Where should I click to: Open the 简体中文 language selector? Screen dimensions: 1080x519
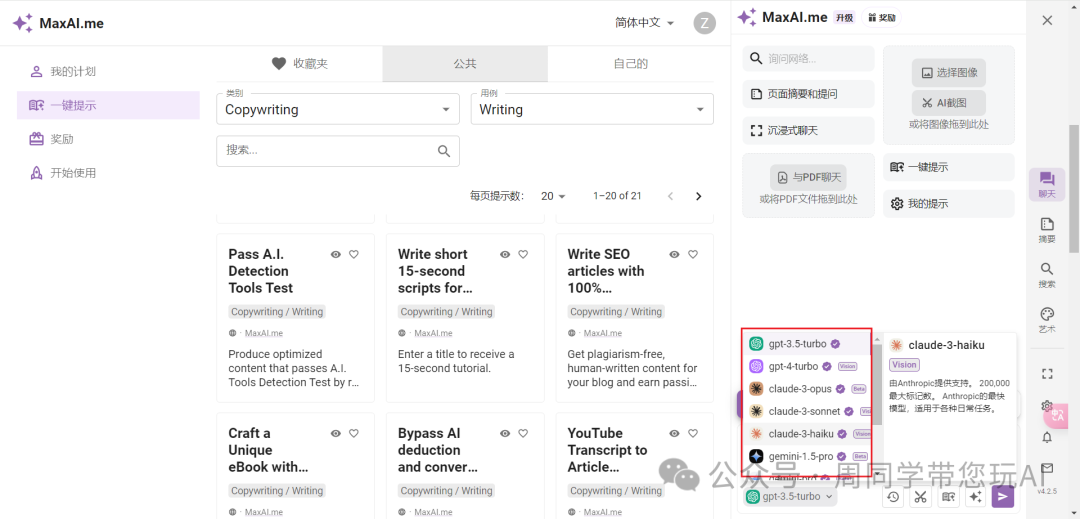(x=645, y=23)
